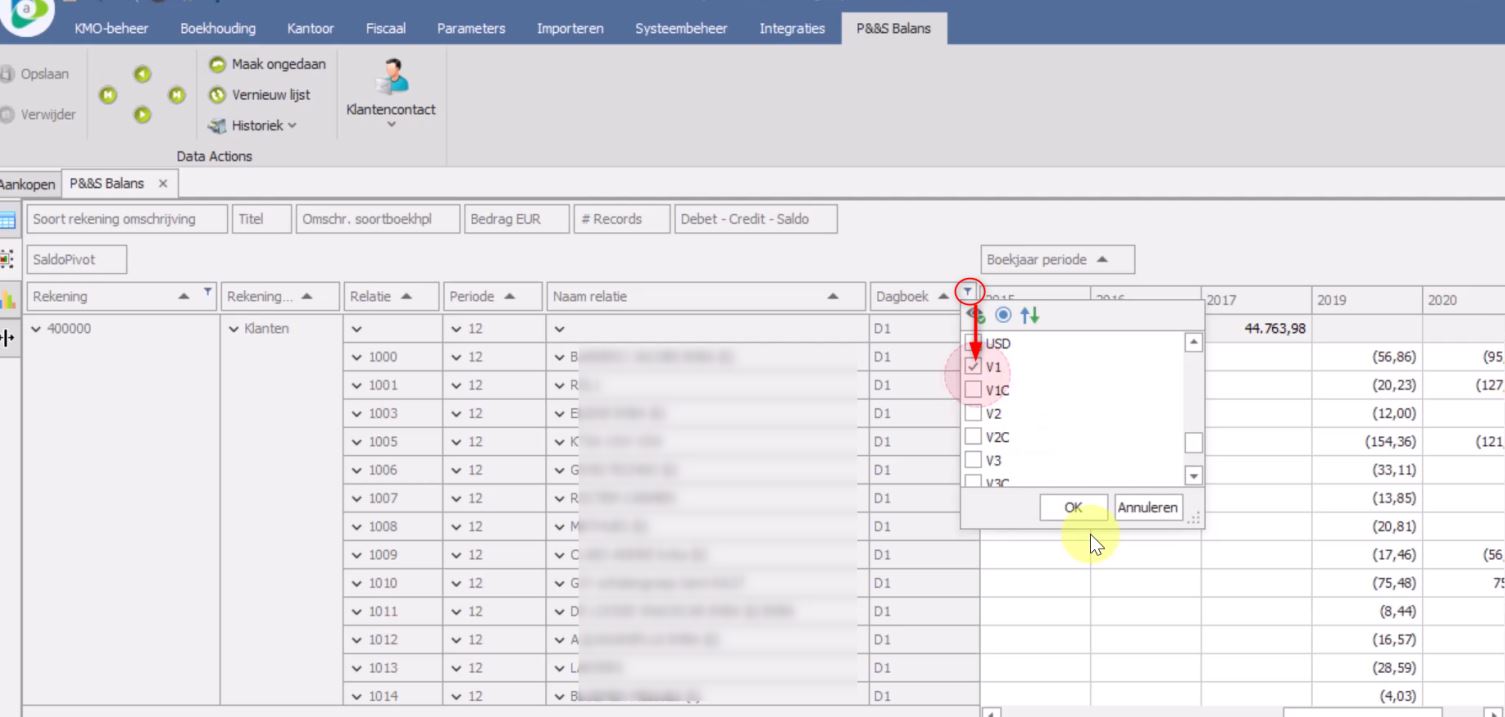Collapse the 400000 account row
Viewport: 1505px width, 717px height.
(x=37, y=328)
